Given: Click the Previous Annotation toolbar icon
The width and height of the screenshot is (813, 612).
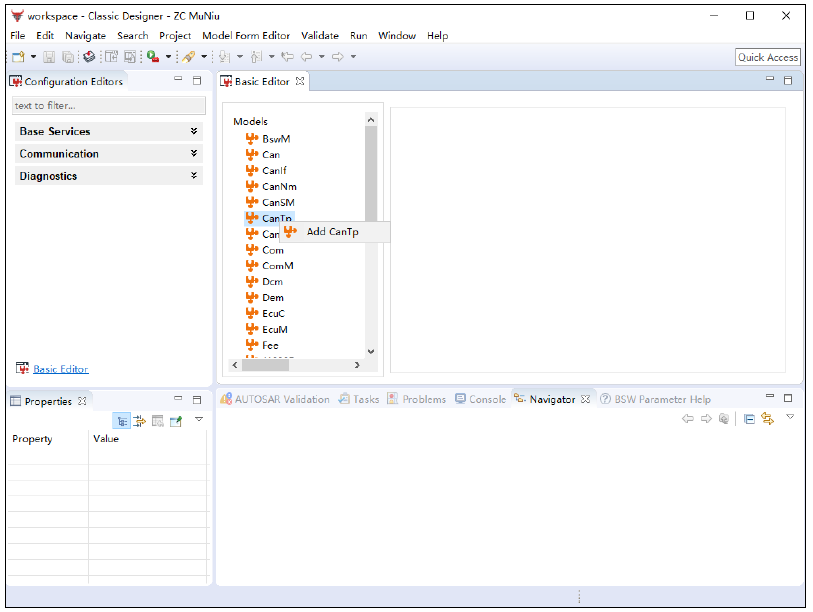Looking at the screenshot, I should click(256, 57).
